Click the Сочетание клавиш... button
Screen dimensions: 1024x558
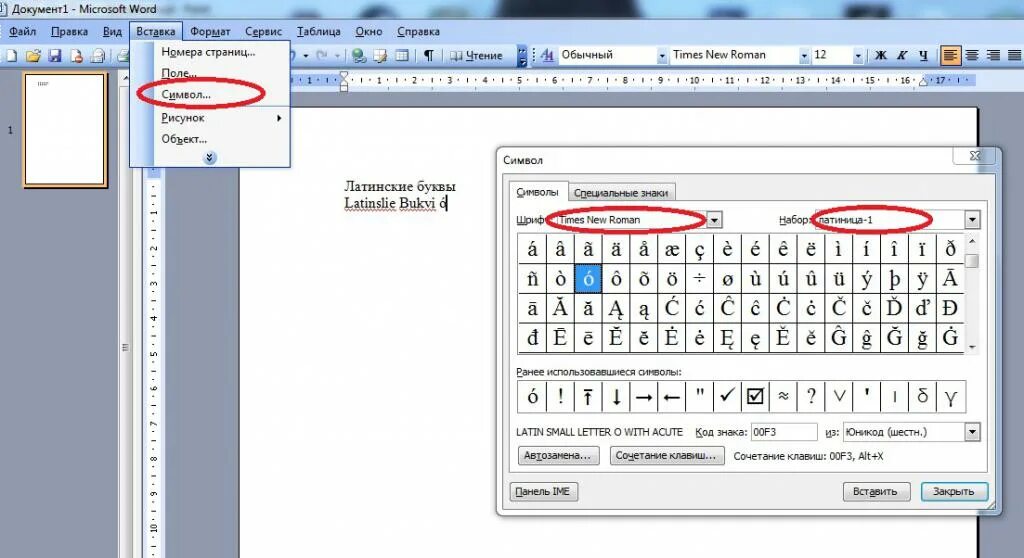coord(665,455)
